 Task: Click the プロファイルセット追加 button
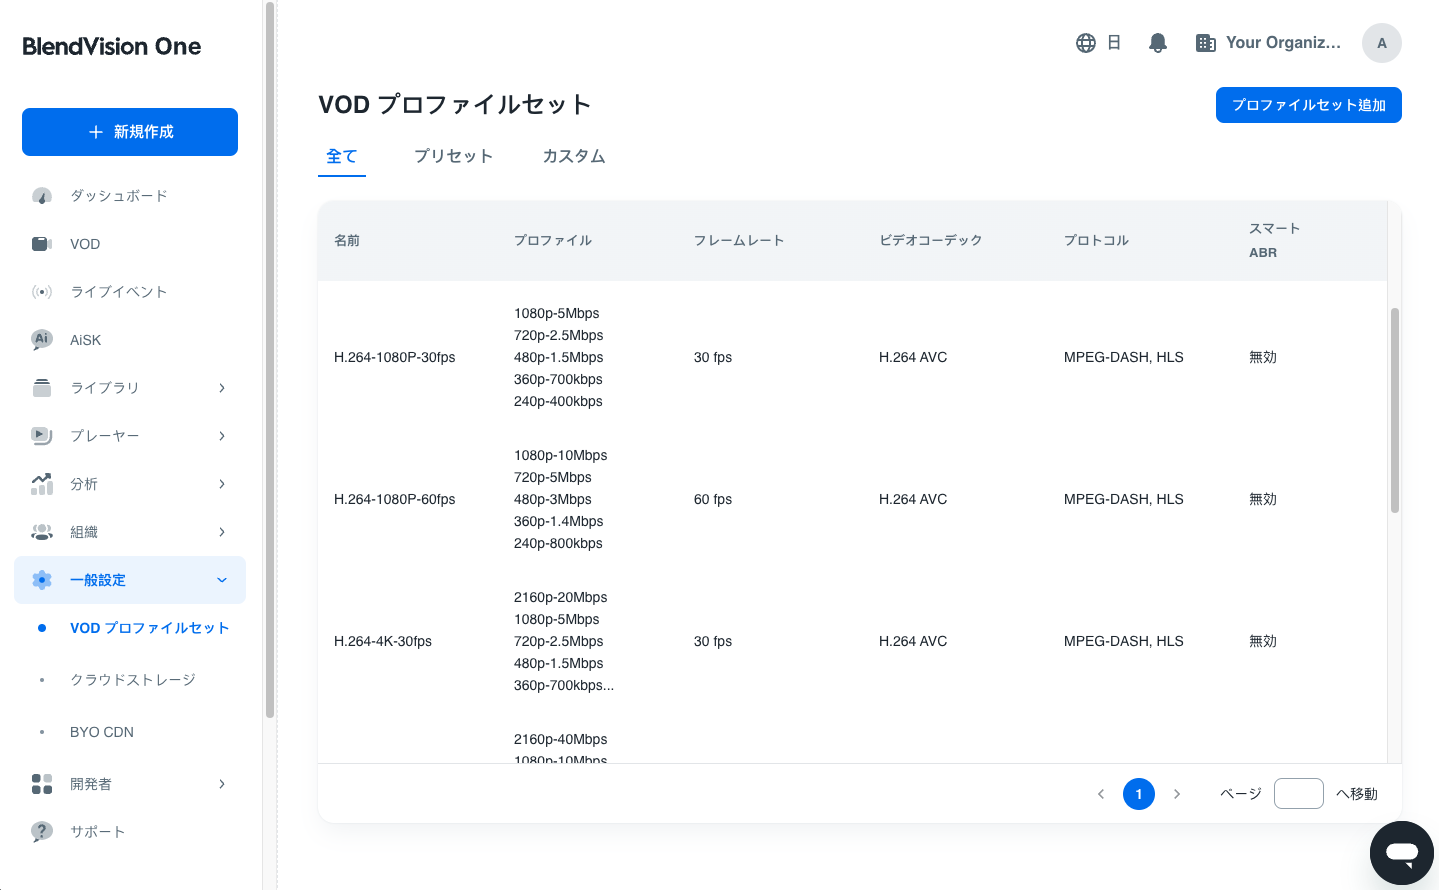[1308, 105]
